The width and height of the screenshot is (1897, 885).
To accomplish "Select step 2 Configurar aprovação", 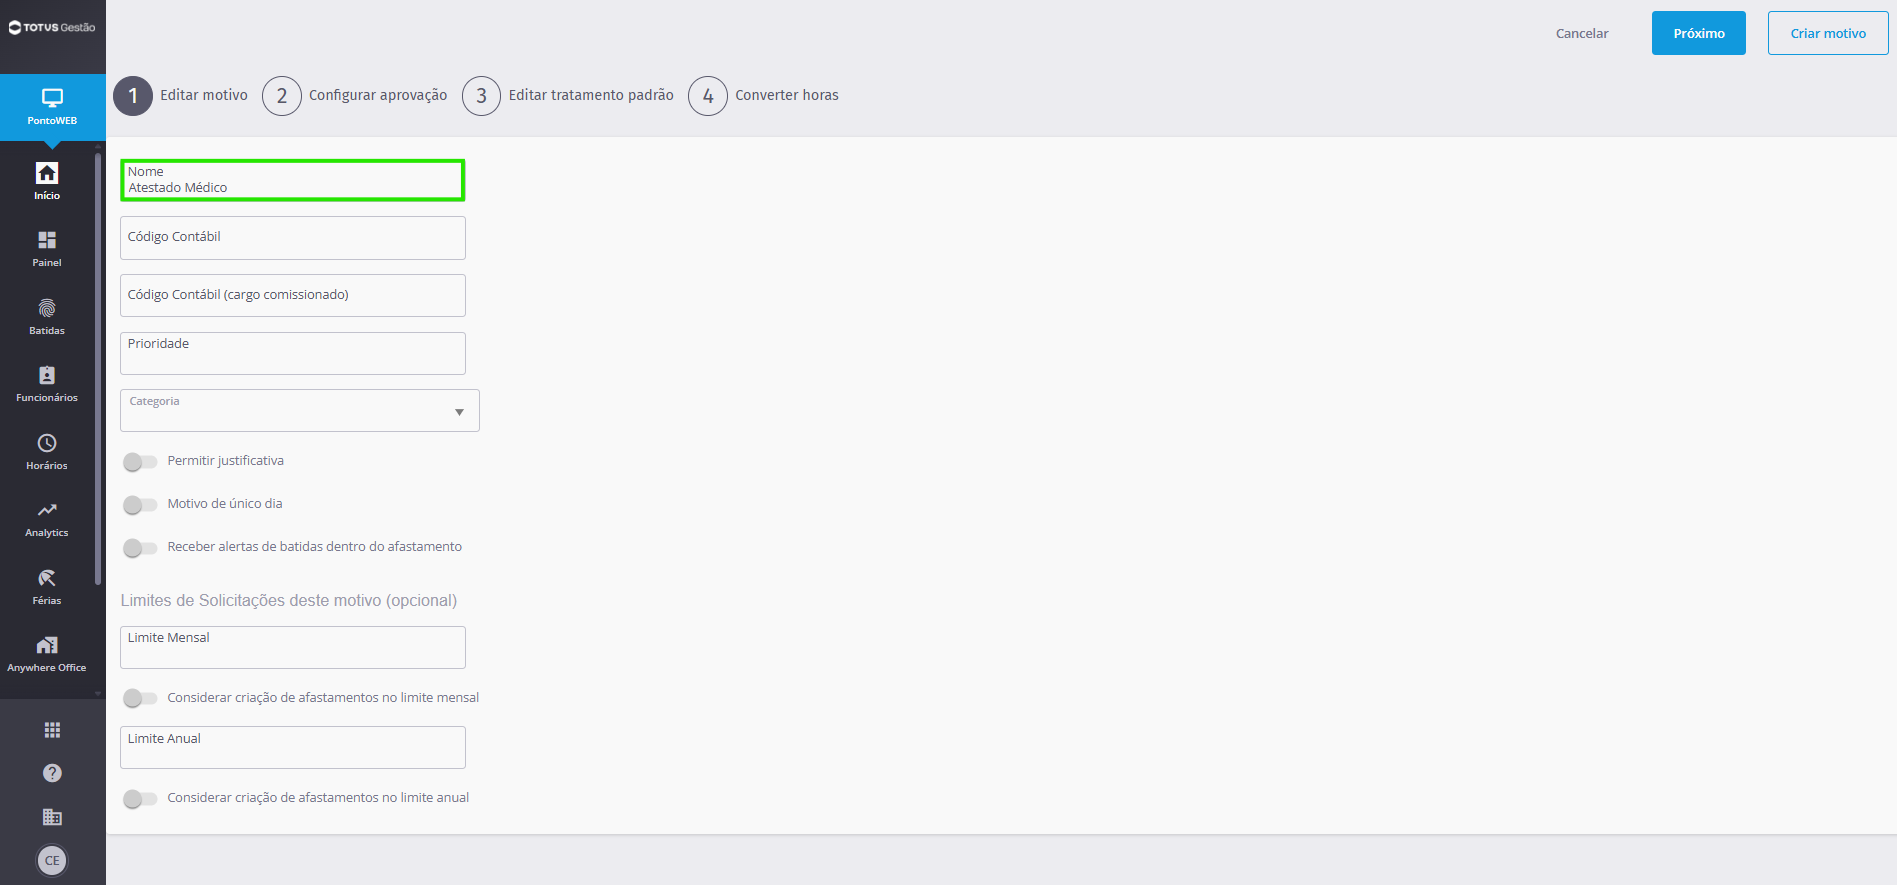I will point(355,95).
